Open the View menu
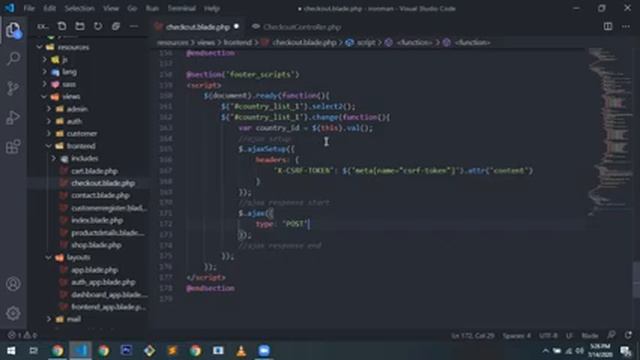 tap(111, 8)
